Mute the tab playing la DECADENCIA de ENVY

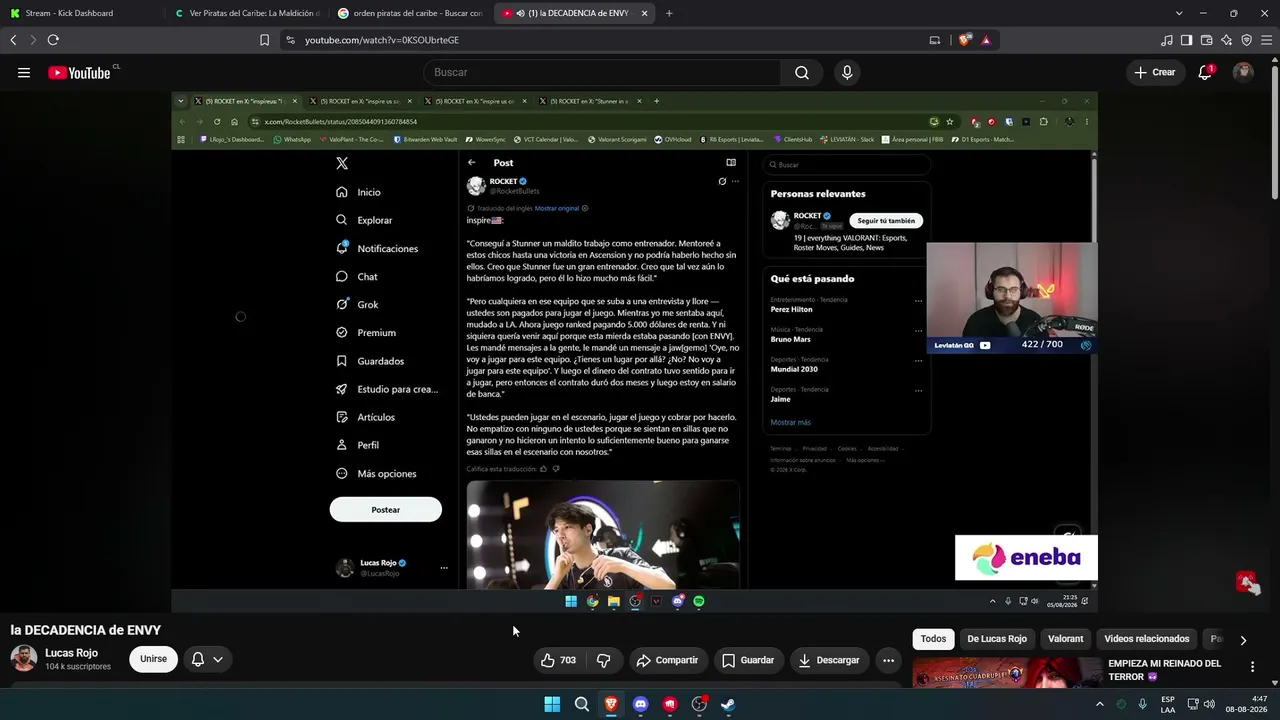point(521,13)
